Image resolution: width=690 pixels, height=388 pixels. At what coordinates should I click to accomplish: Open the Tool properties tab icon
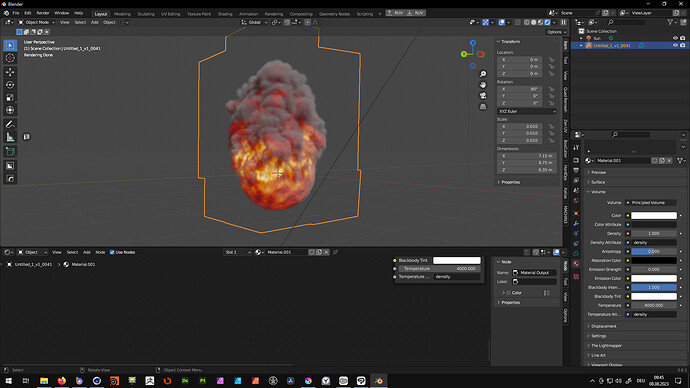(576, 148)
